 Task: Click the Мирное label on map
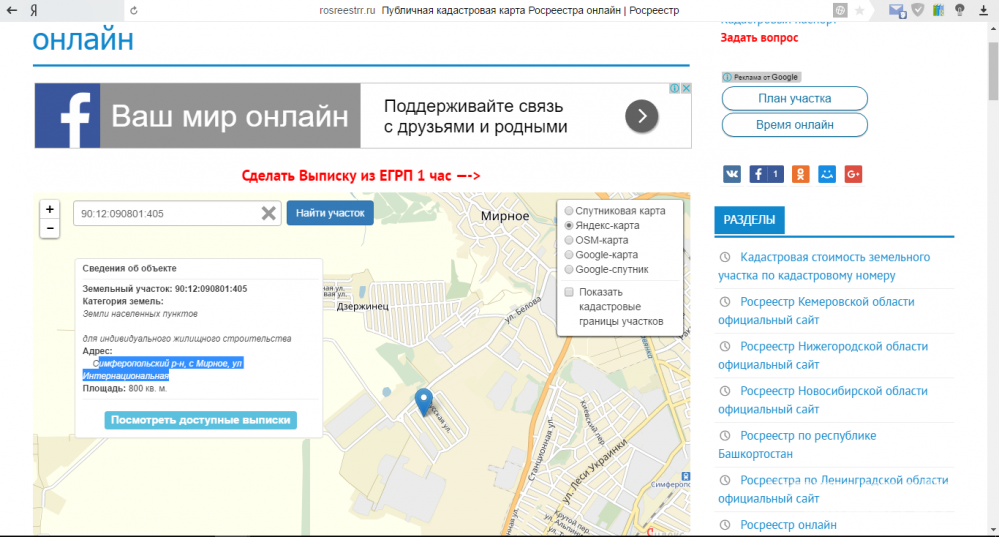[x=505, y=216]
